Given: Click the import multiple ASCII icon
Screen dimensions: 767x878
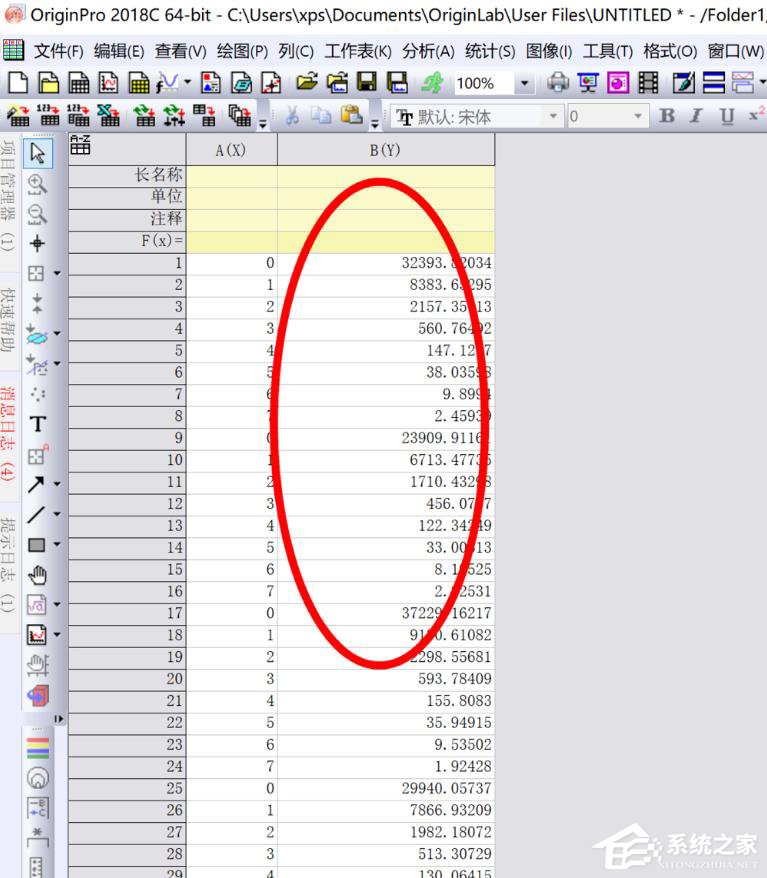Looking at the screenshot, I should (78, 116).
